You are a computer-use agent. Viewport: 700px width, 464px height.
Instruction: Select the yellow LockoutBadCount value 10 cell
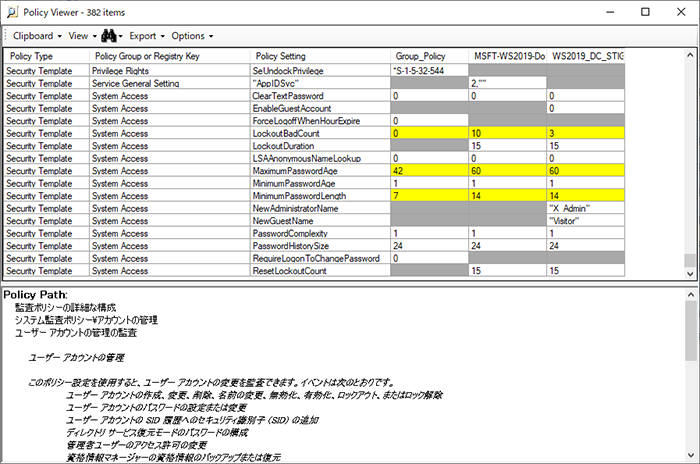point(507,133)
